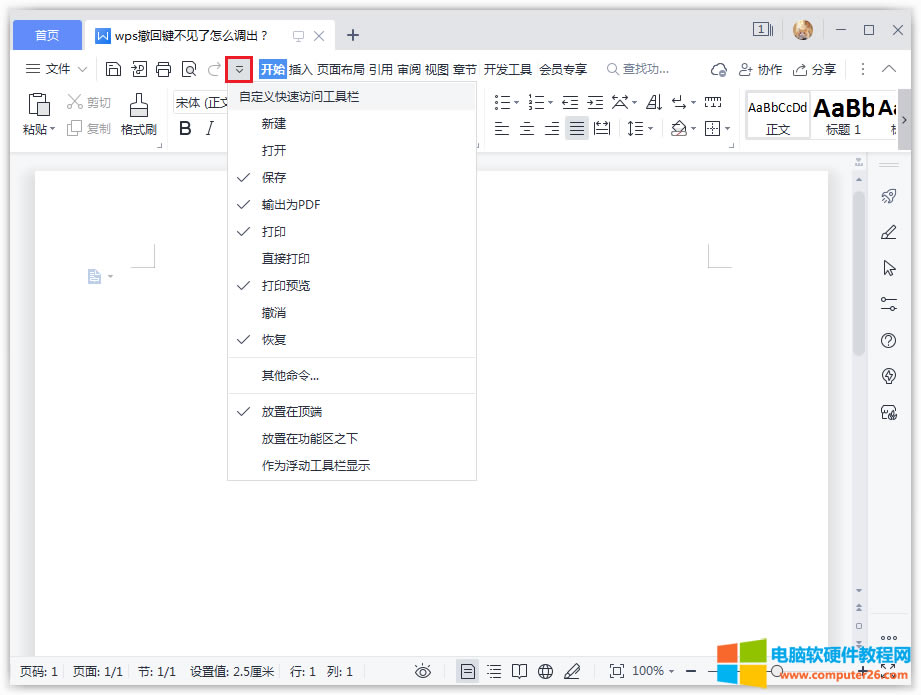The width and height of the screenshot is (921, 695).
Task: Collapse the quick access toolbar dropdown arrow
Action: coord(239,69)
